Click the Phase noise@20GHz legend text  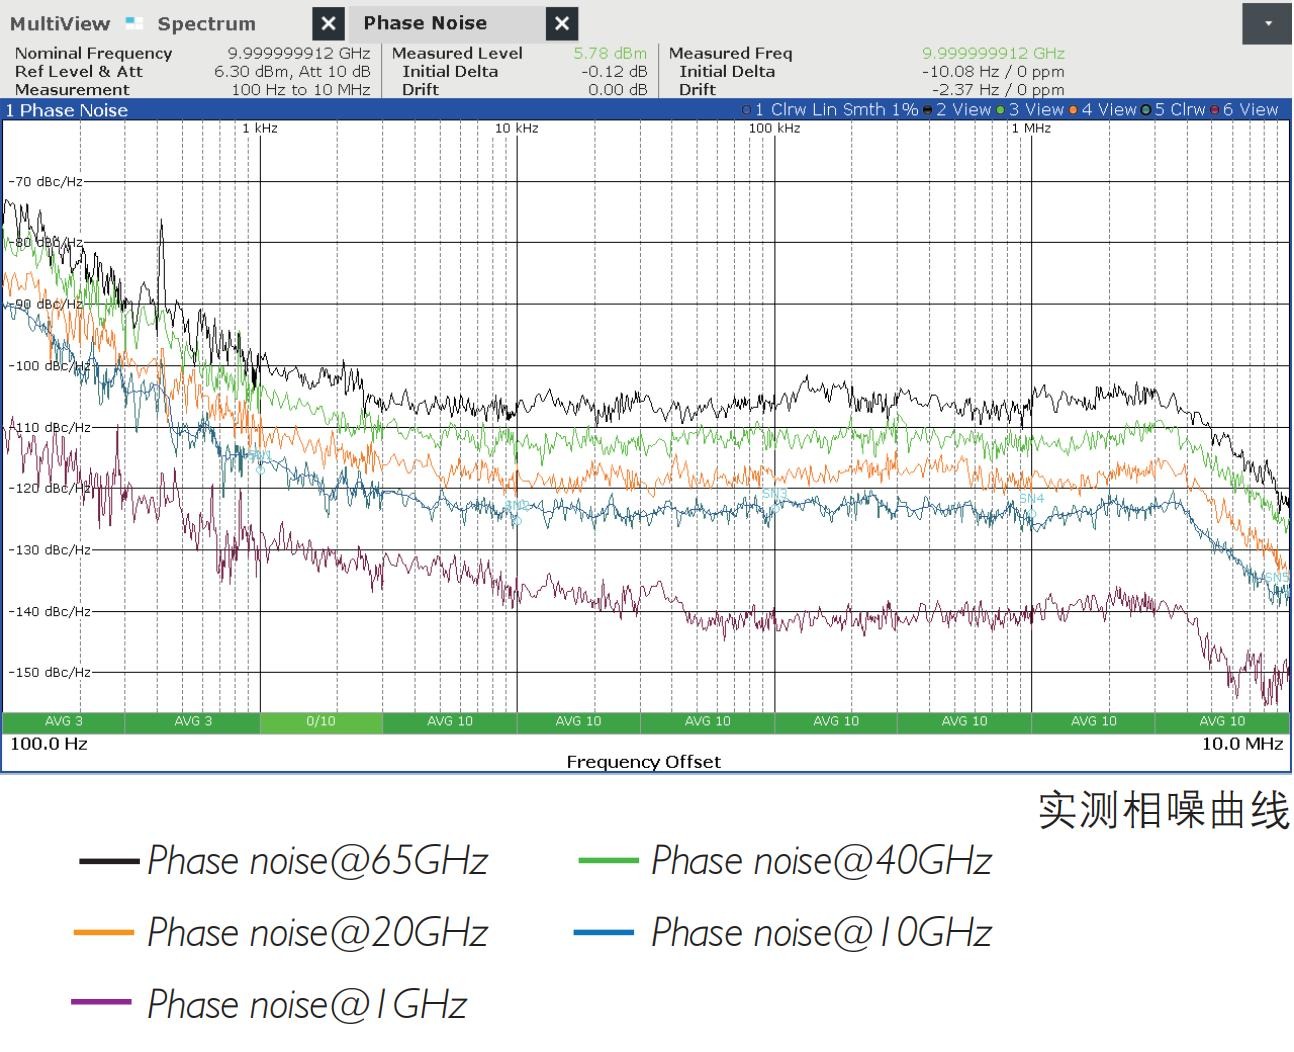point(318,933)
